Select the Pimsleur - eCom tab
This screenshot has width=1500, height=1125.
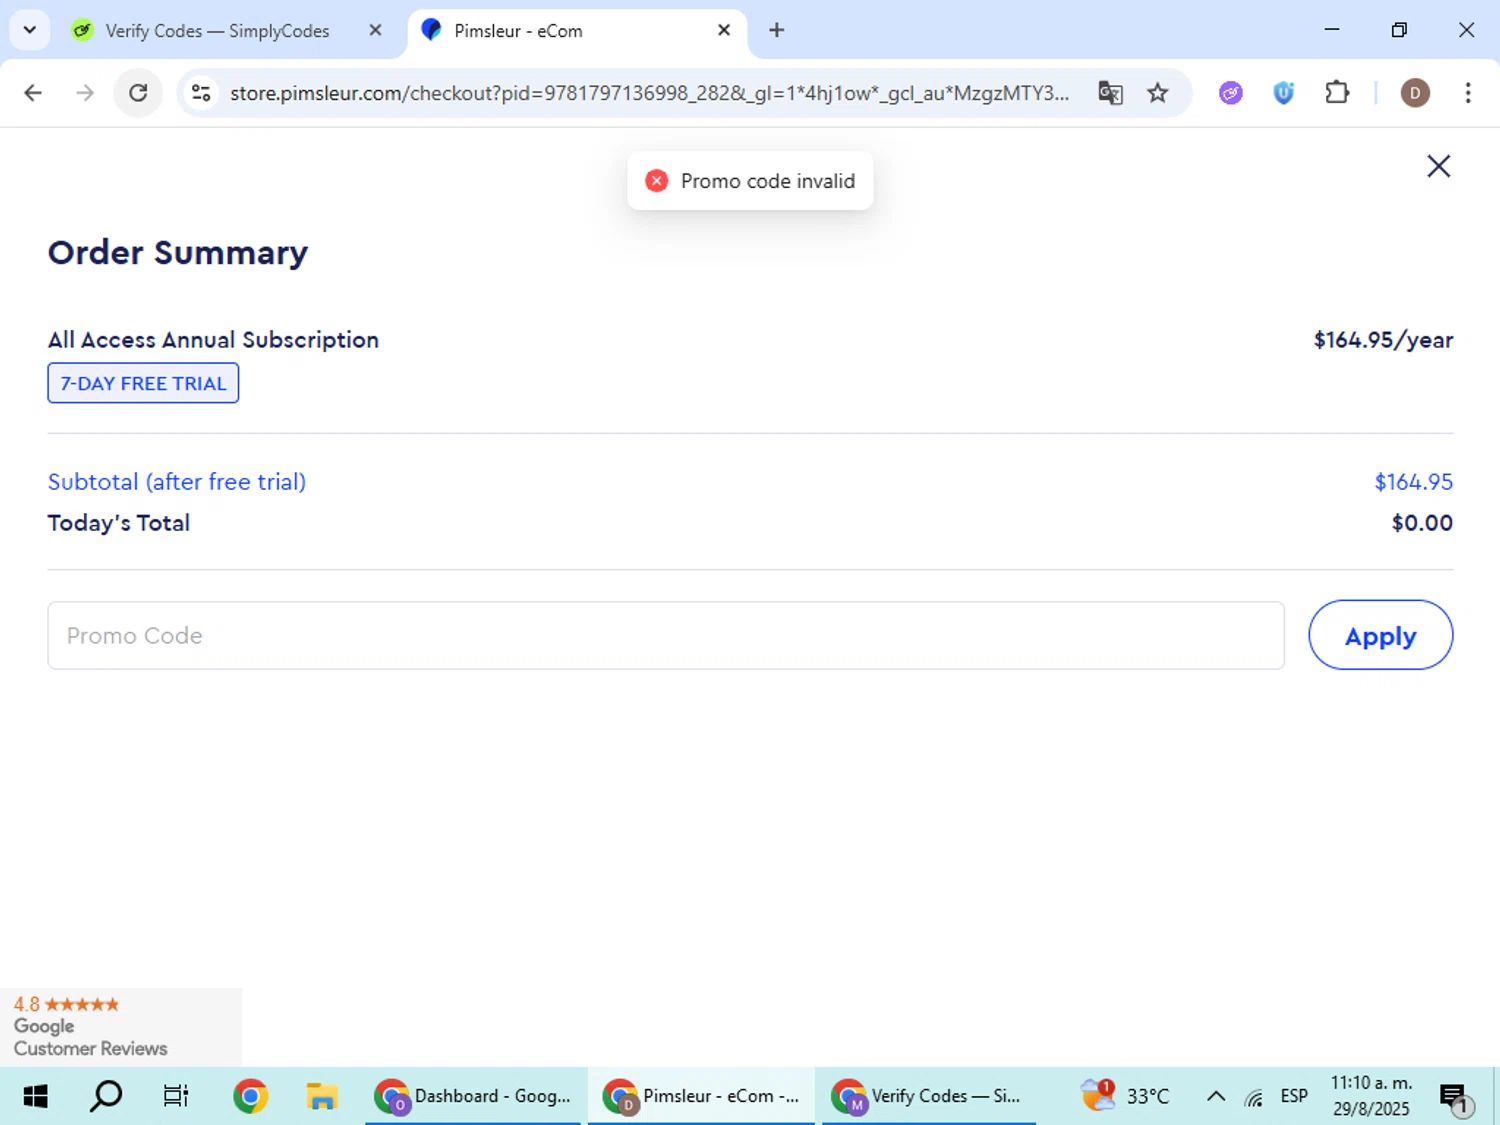tap(577, 31)
